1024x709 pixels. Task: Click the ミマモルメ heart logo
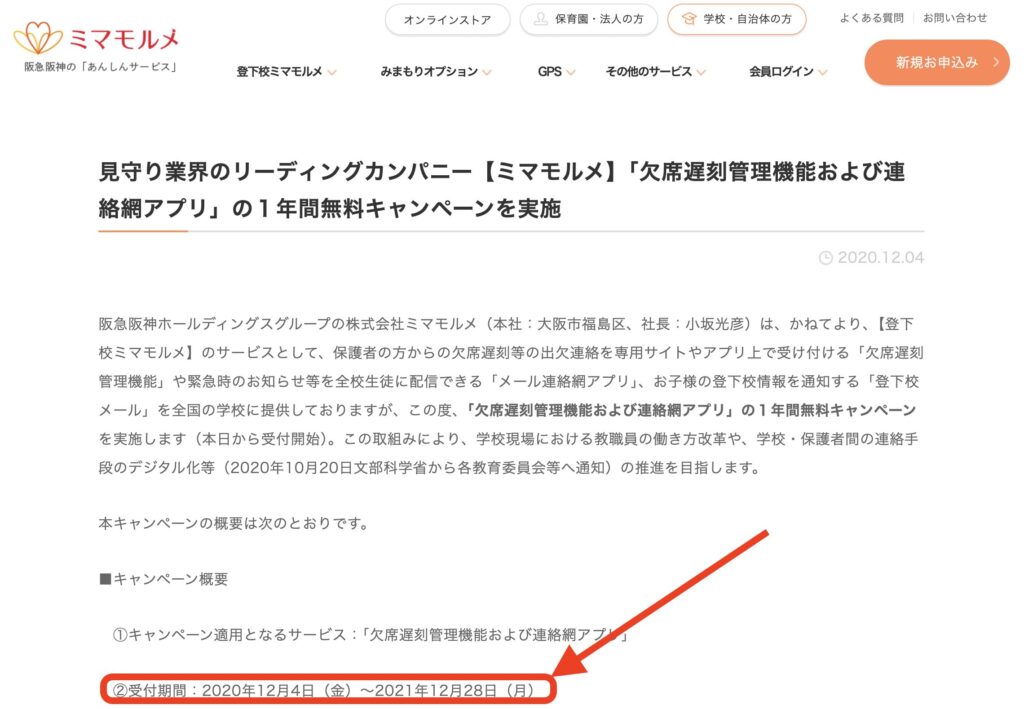point(38,39)
